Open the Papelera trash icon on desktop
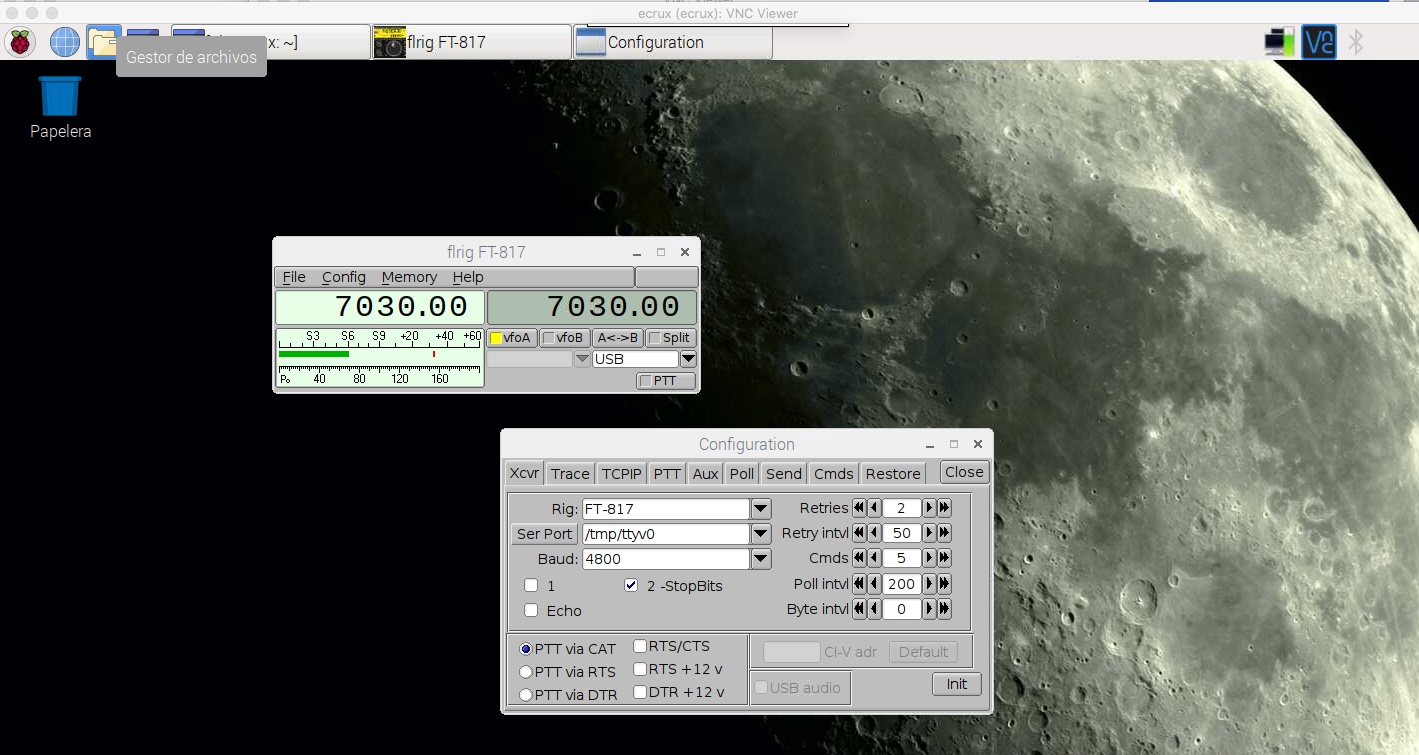 tap(60, 108)
